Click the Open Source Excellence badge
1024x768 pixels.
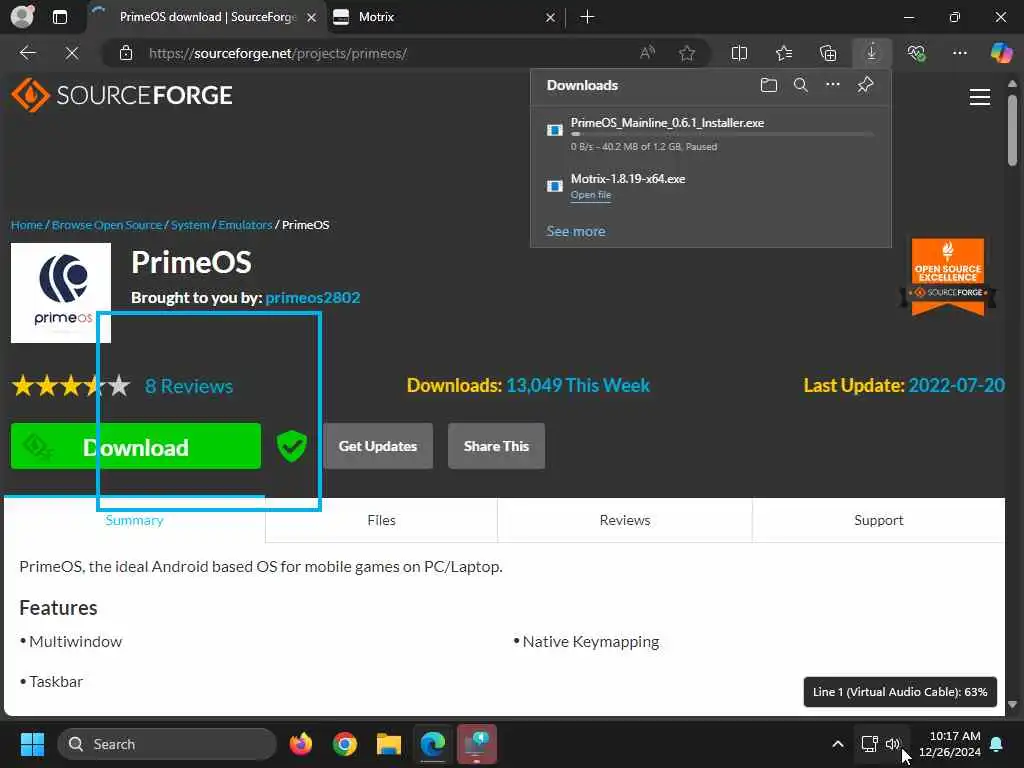tap(948, 276)
